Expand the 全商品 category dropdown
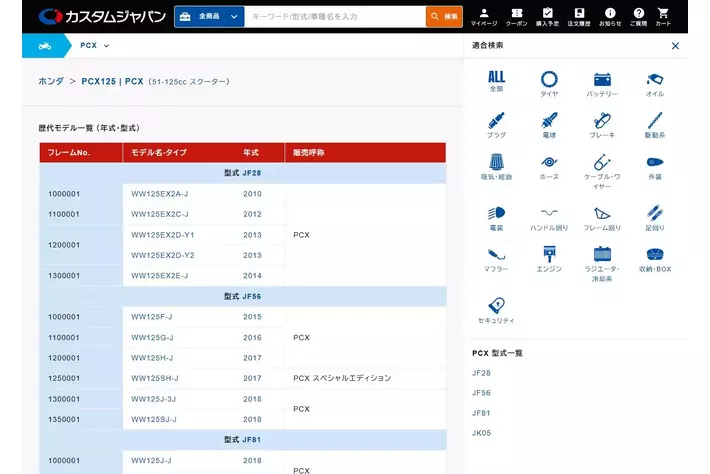The image size is (710, 474). (x=209, y=16)
